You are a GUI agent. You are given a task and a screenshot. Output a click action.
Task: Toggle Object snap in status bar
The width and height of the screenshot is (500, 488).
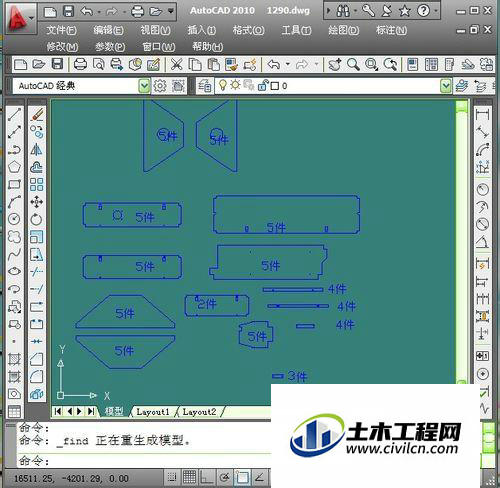pyautogui.click(x=242, y=478)
